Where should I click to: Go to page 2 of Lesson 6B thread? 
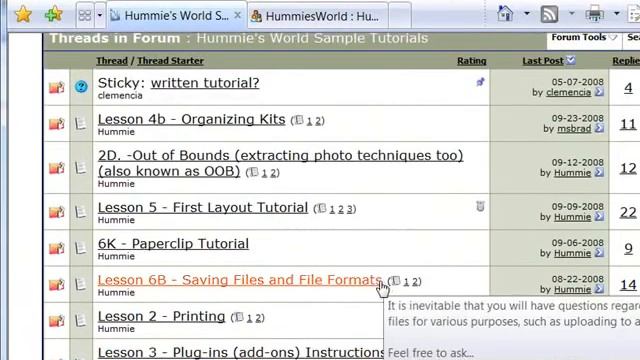coord(415,282)
